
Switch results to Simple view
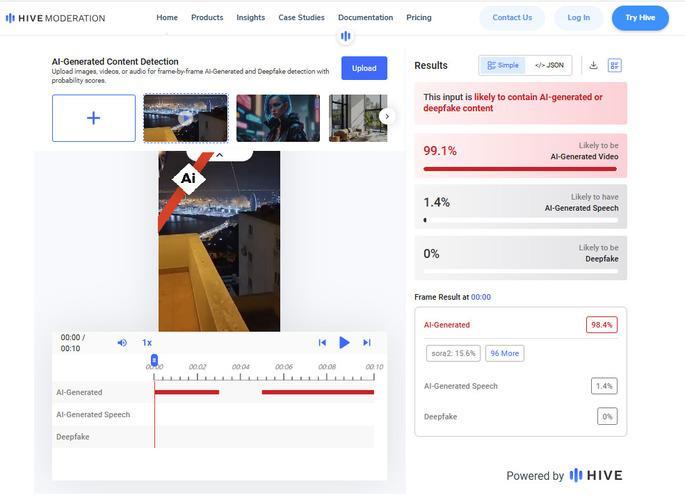[503, 65]
